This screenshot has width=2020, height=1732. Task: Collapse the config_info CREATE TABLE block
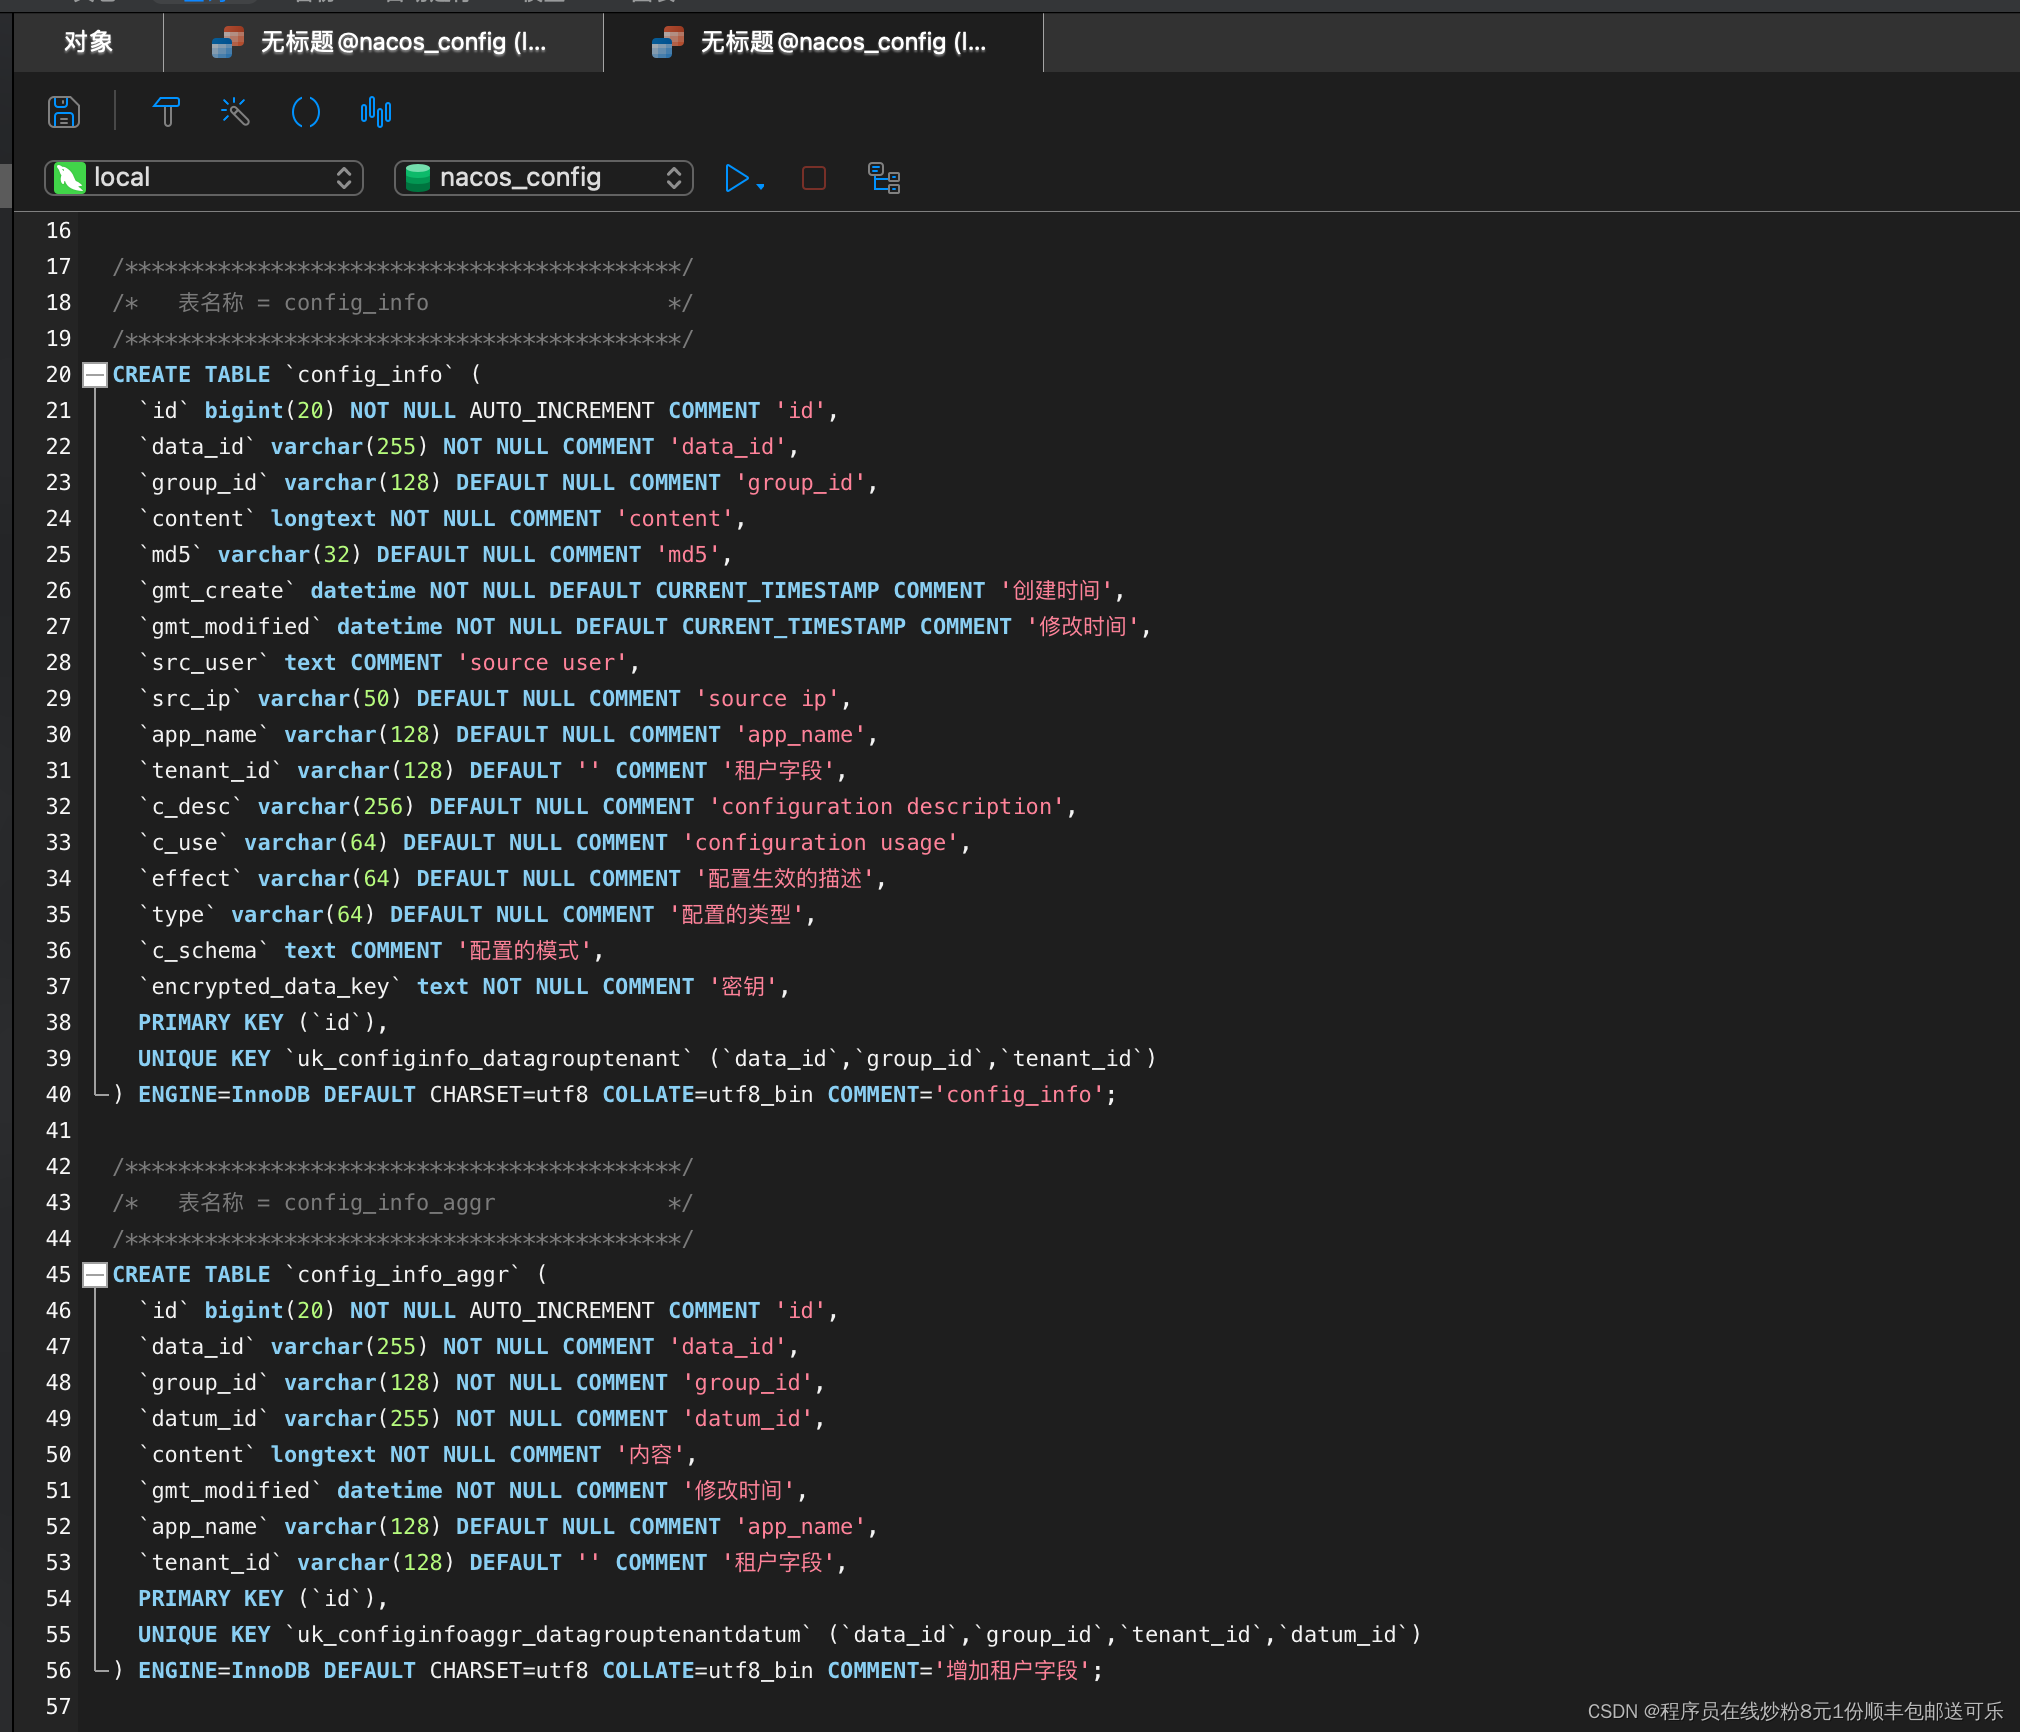pos(95,375)
